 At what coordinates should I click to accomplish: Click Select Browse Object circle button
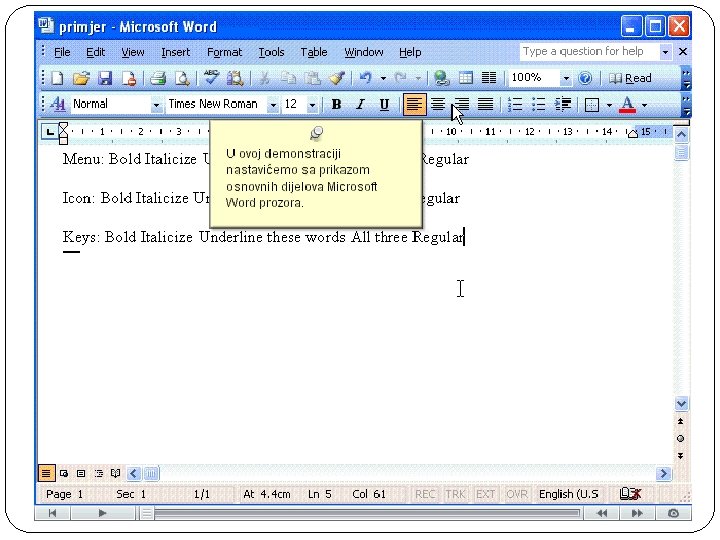pos(681,439)
